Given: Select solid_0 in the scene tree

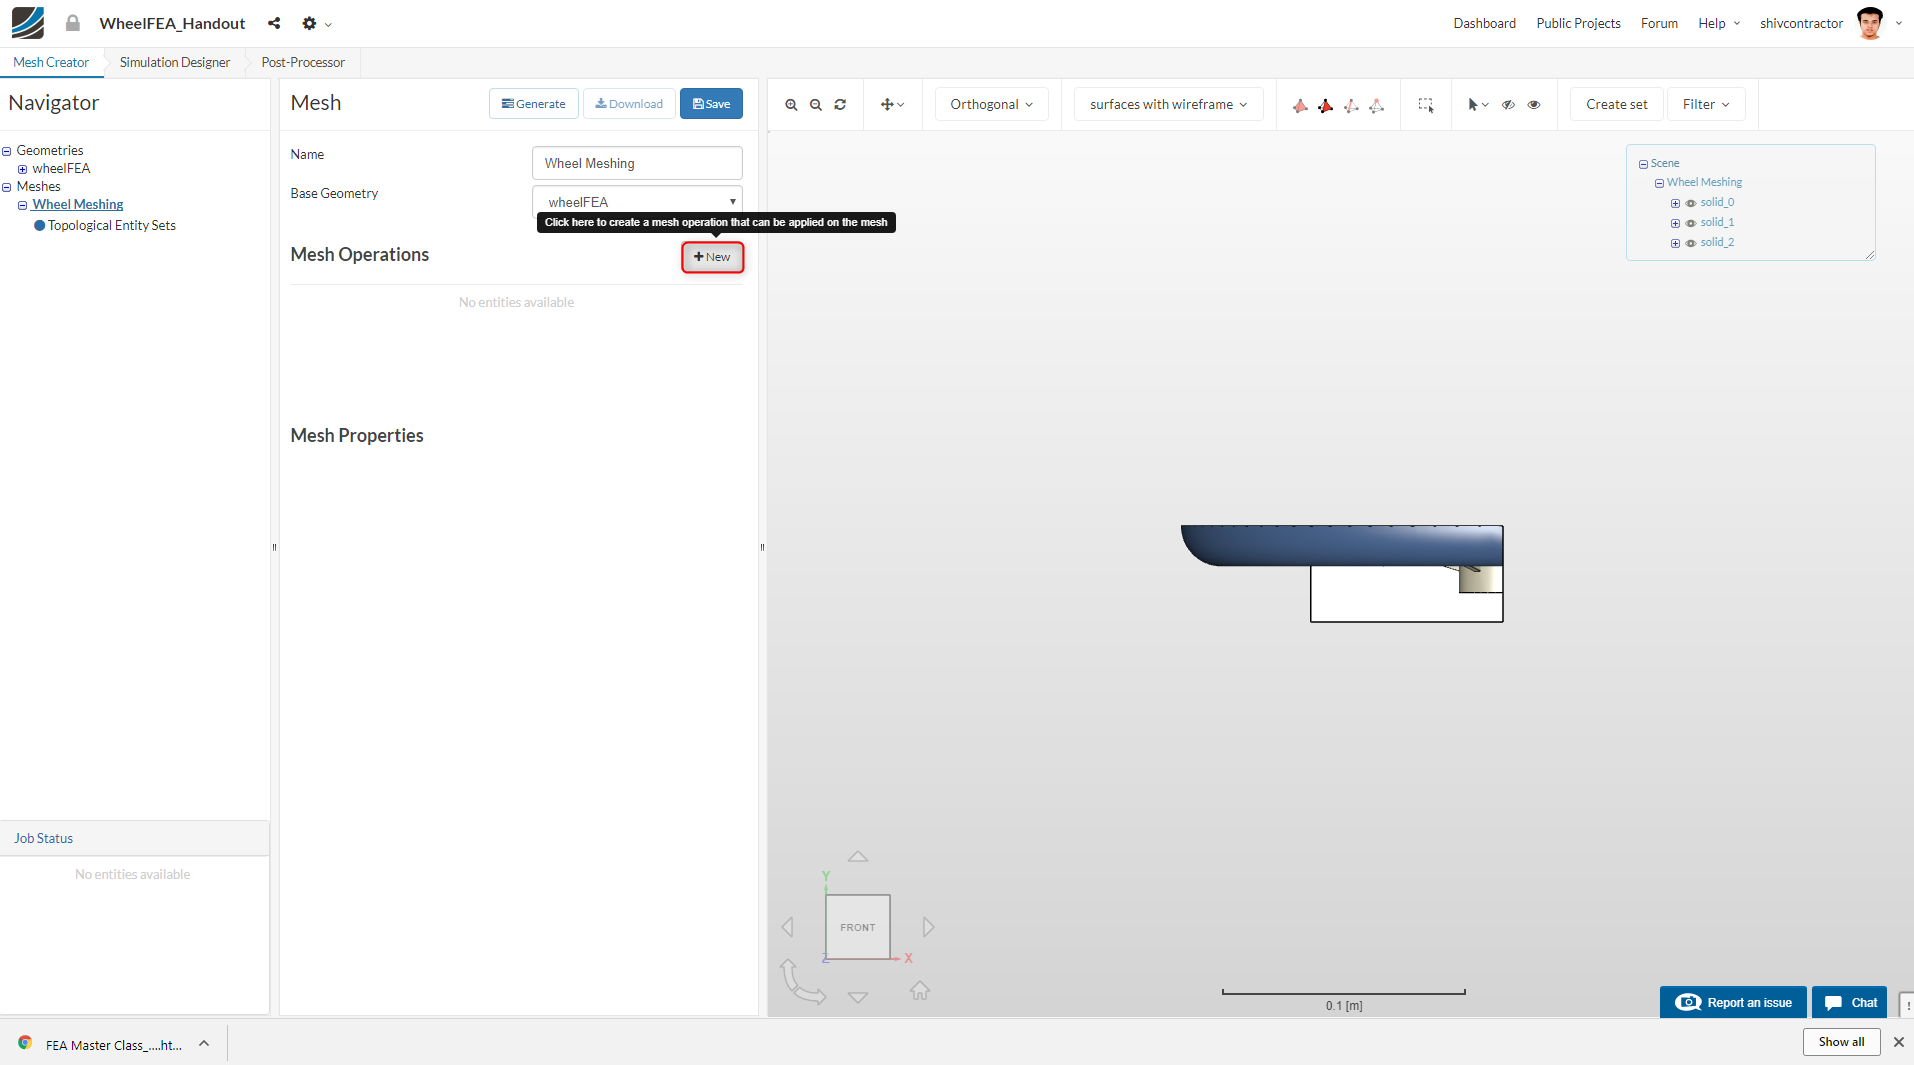Looking at the screenshot, I should [x=1717, y=202].
